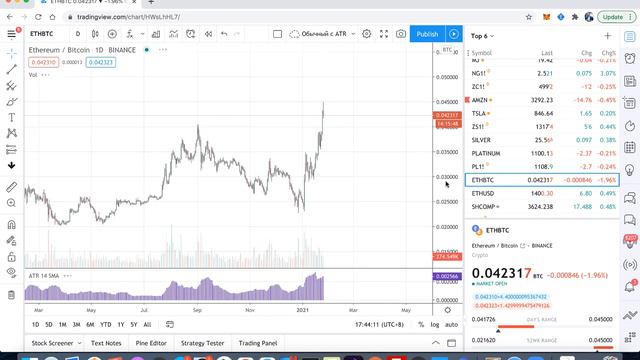Expand the indicators favorites dropdown arrow

coord(142,34)
